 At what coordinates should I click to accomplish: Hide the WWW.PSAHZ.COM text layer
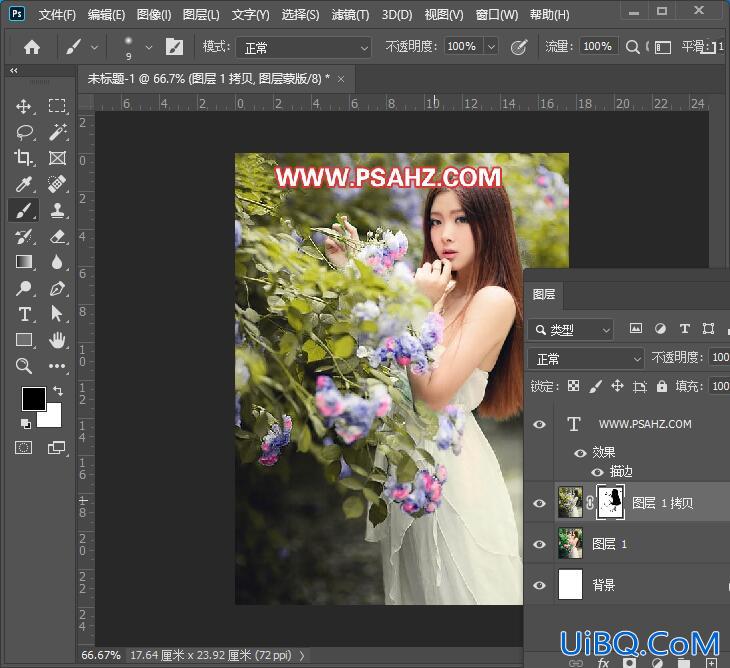[x=539, y=424]
